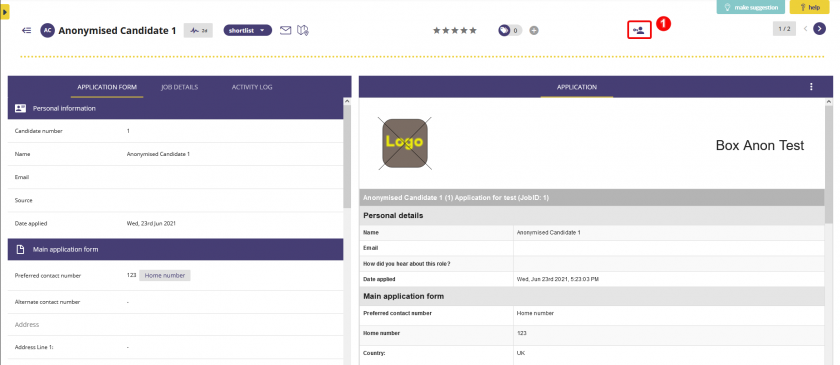Click the map location icon

click(x=303, y=31)
